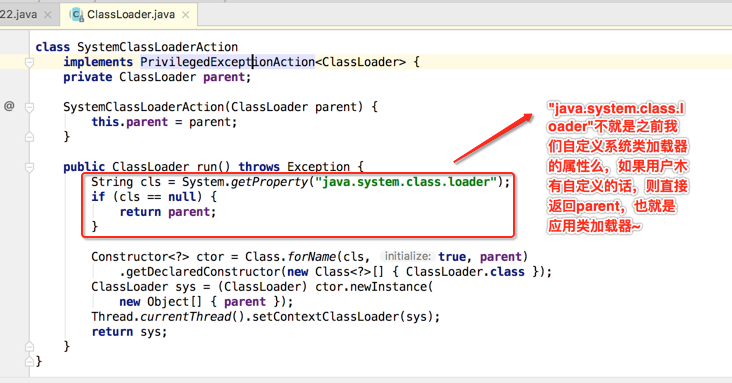Screen dimensions: 732x383
Task: Collapse the run() method fold marker
Action: point(29,167)
